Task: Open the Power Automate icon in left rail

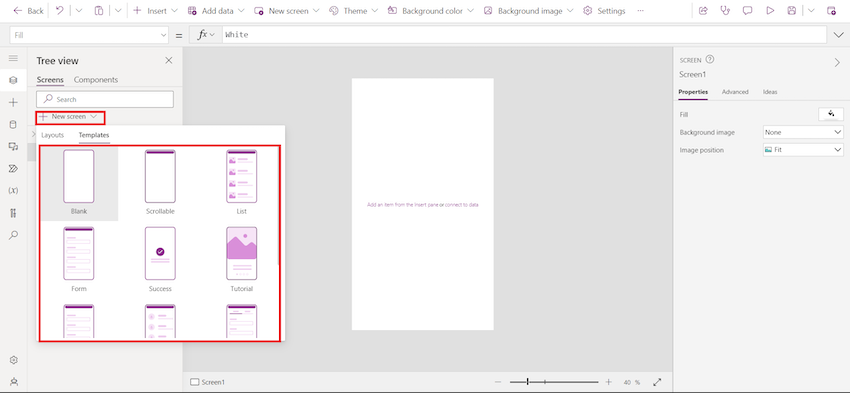Action: 14,169
